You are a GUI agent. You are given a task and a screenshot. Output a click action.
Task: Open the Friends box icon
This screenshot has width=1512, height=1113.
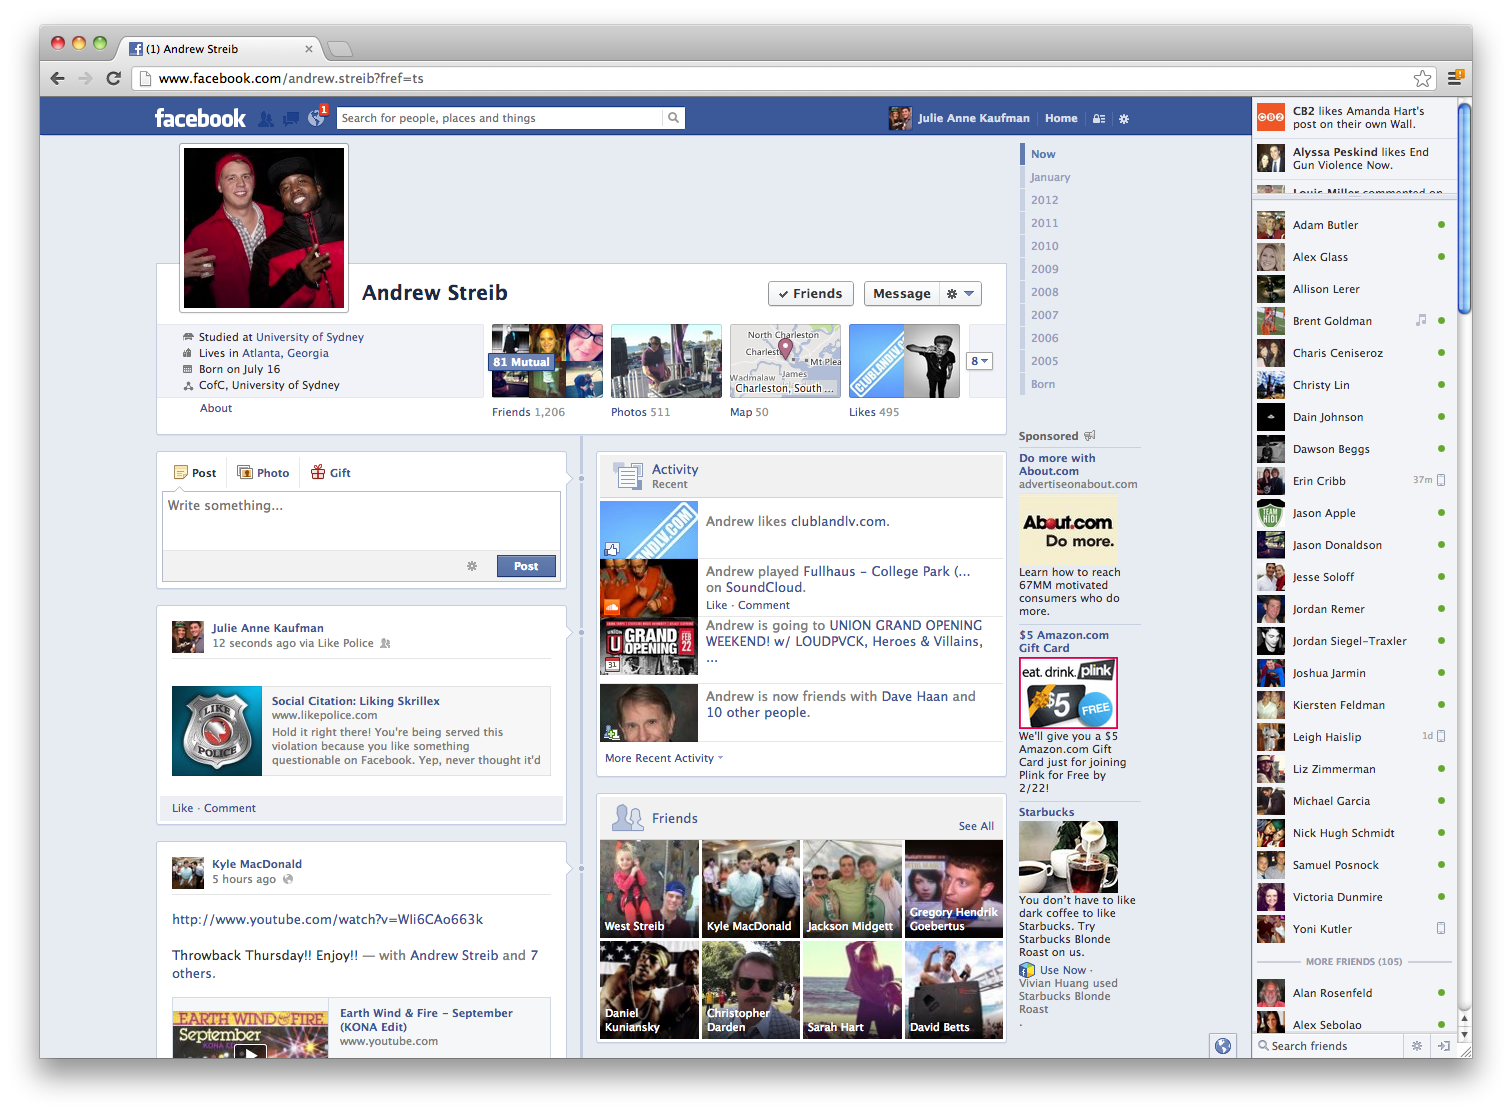(628, 818)
